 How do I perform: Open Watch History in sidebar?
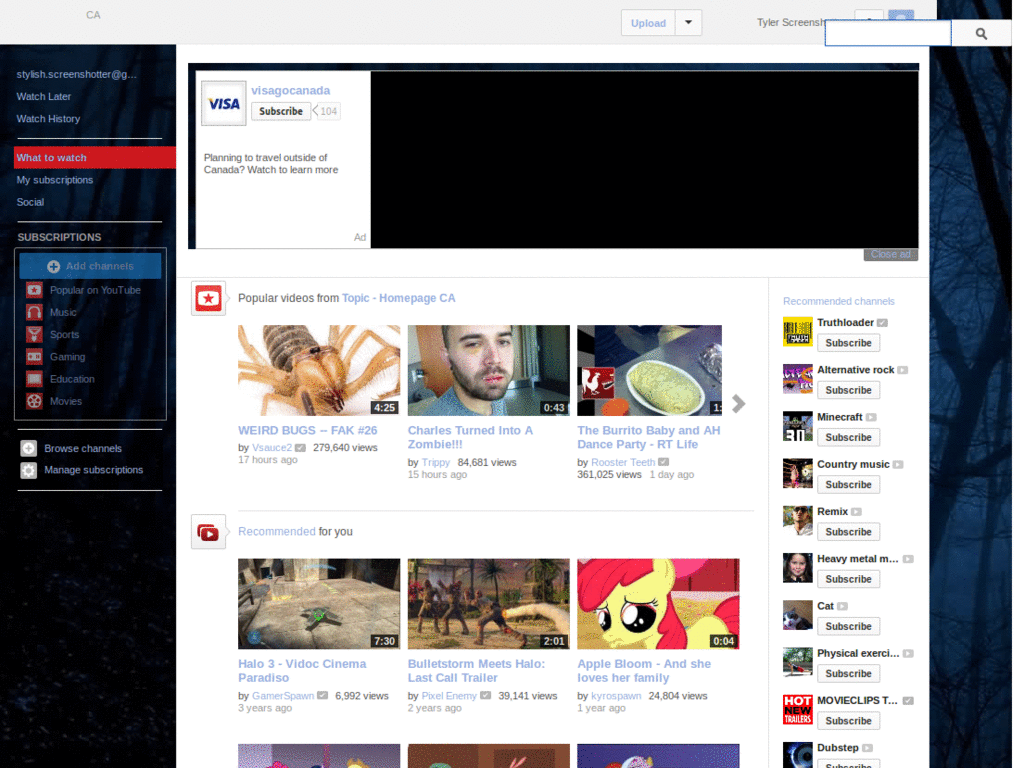(48, 119)
